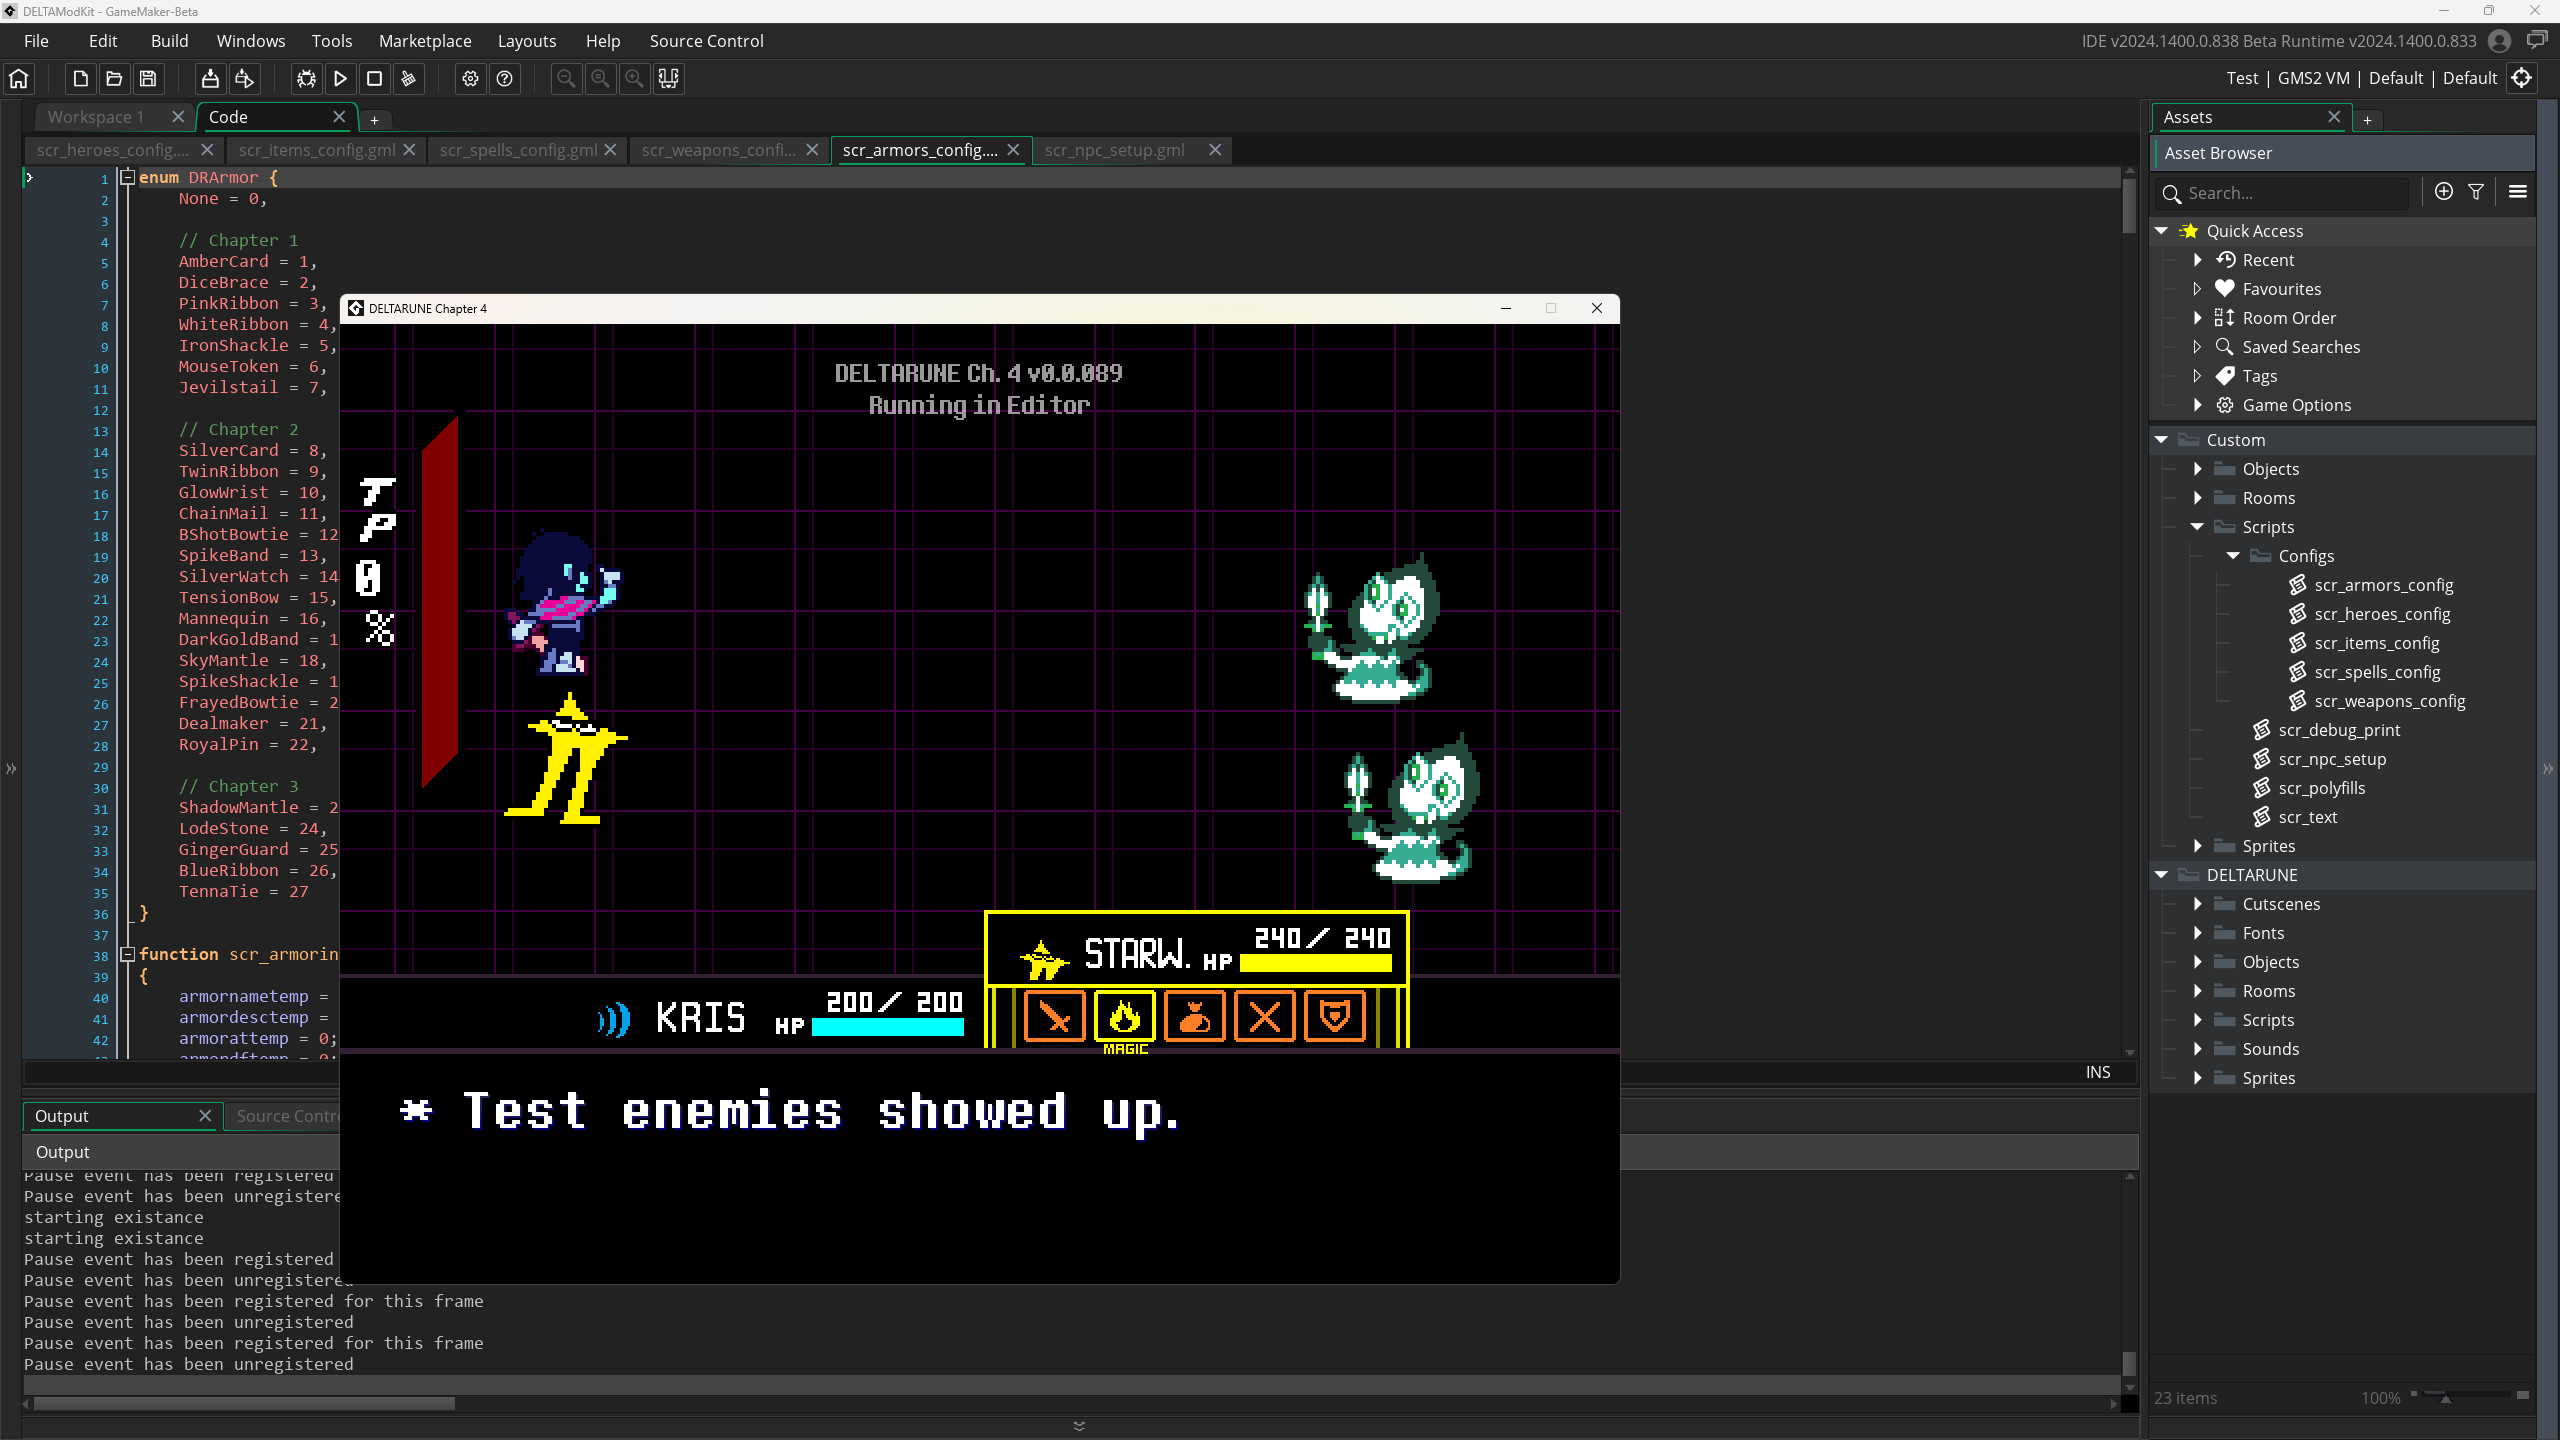The width and height of the screenshot is (2560, 1440).
Task: Open the Build menu
Action: point(169,41)
